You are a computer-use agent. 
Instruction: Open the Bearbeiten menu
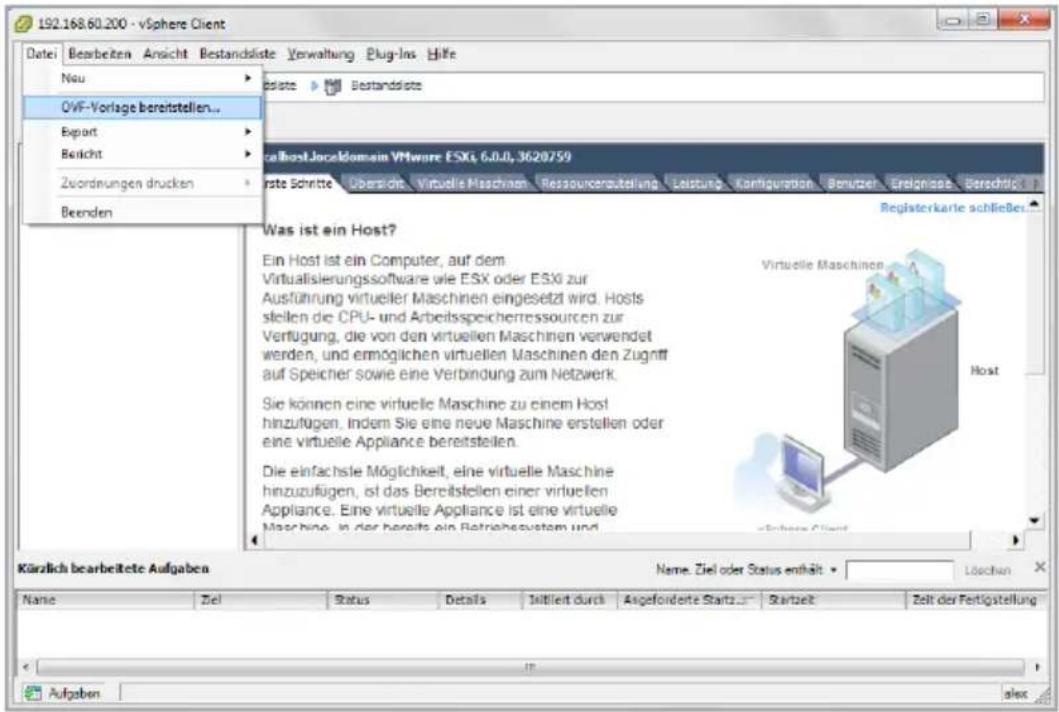100,53
